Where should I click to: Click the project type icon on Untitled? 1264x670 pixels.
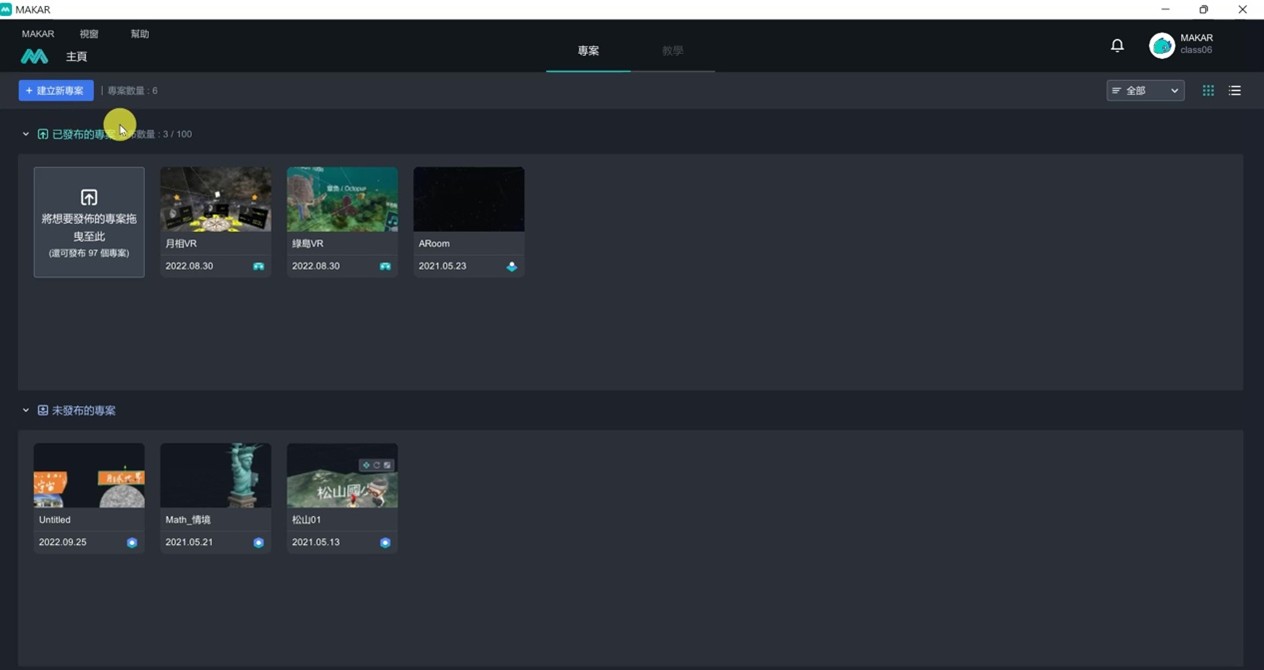(x=132, y=542)
